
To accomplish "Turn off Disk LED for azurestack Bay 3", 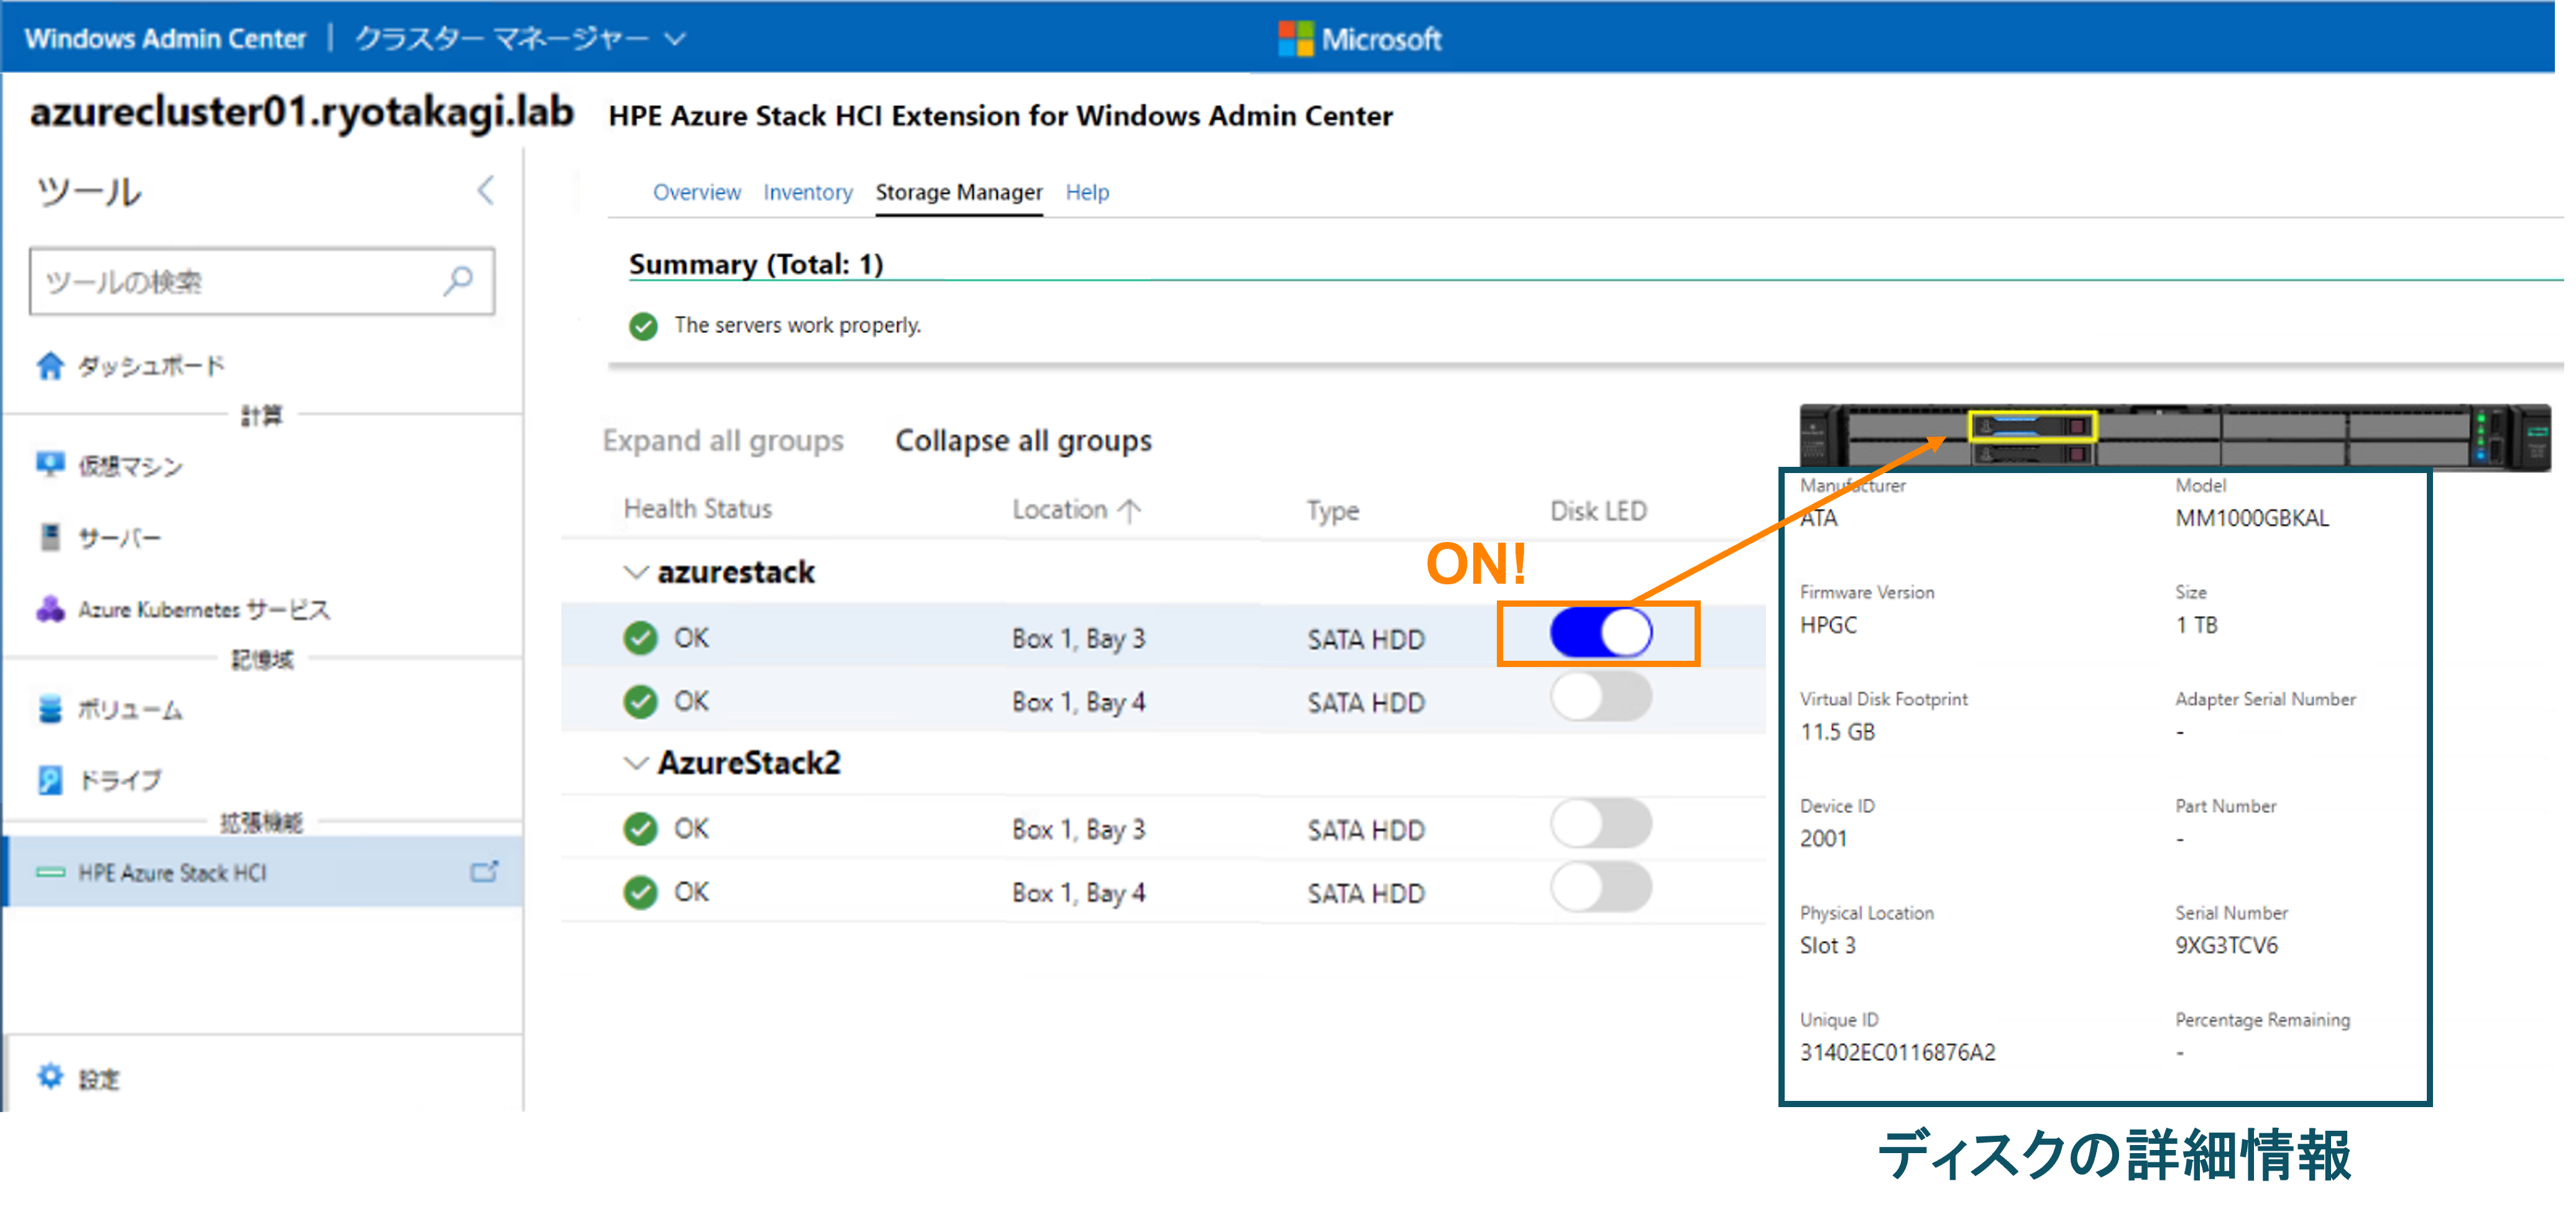I will click(1601, 633).
